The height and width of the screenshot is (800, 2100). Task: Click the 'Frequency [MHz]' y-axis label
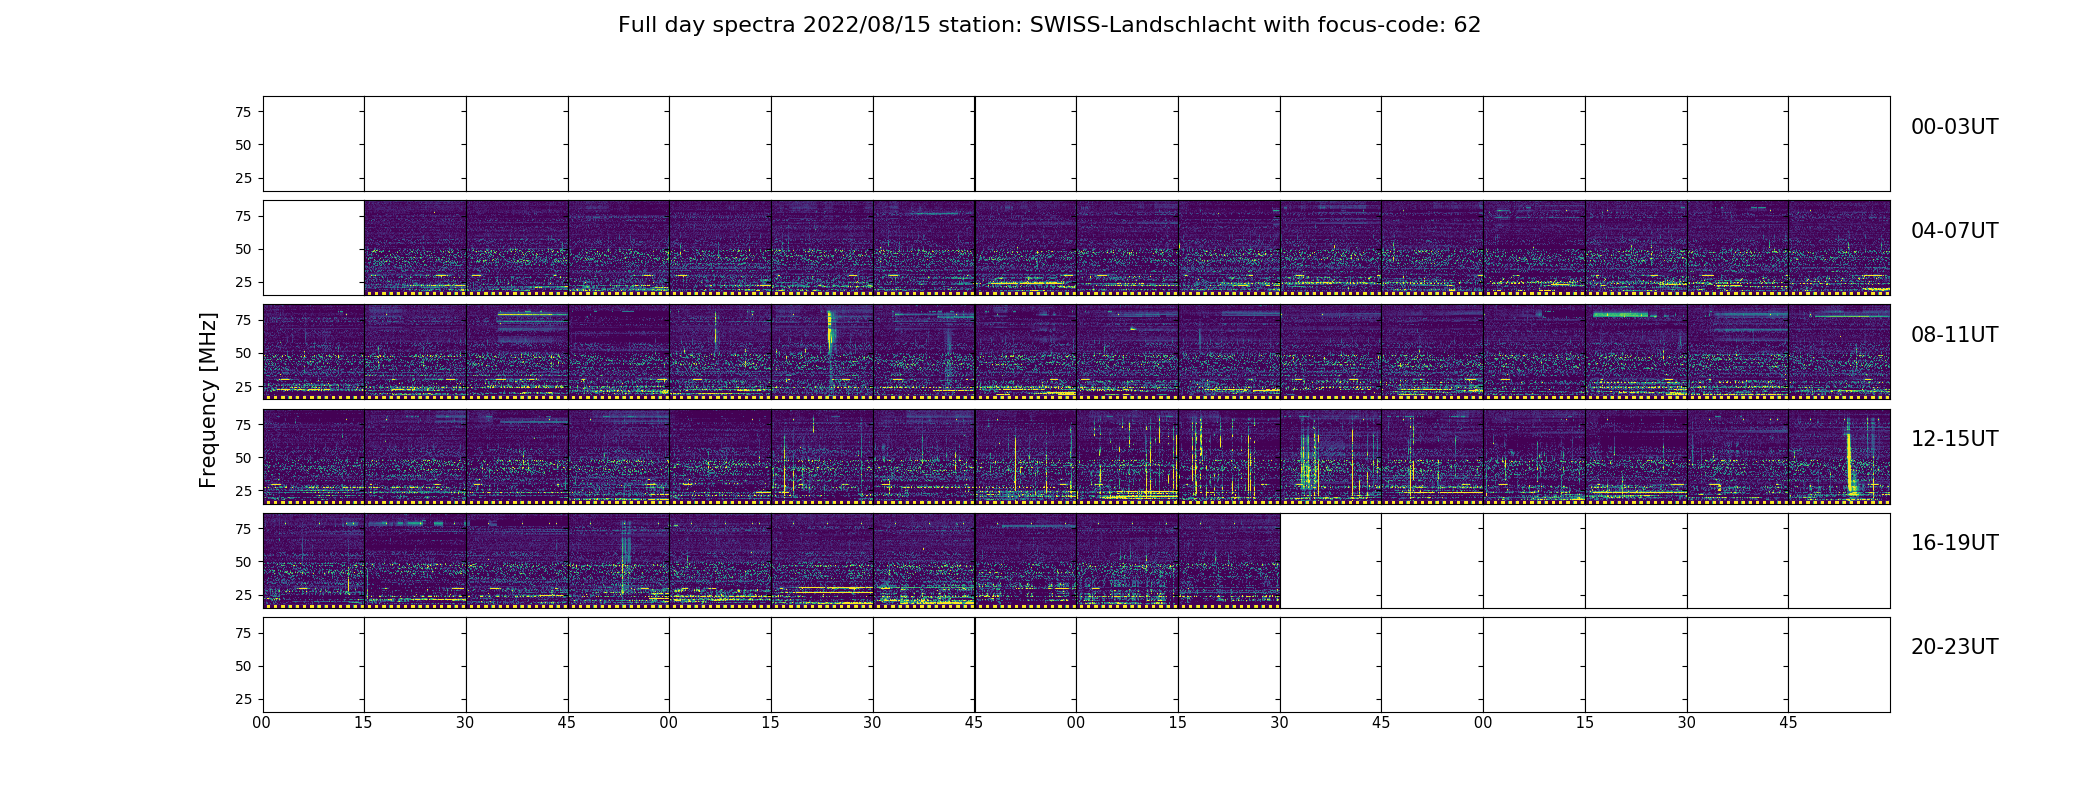208,400
